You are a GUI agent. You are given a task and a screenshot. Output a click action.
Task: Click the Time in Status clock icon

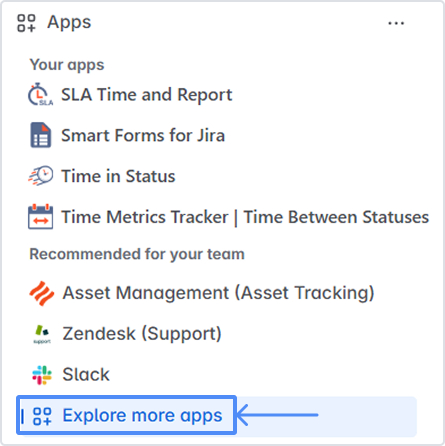pyautogui.click(x=40, y=176)
